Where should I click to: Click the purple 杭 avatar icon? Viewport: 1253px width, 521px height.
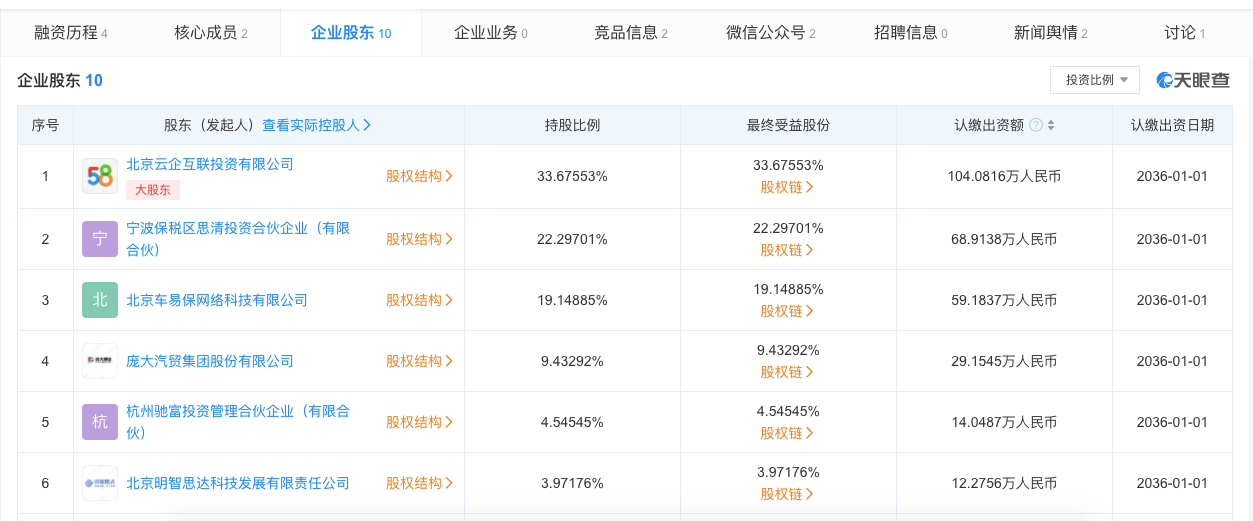100,422
